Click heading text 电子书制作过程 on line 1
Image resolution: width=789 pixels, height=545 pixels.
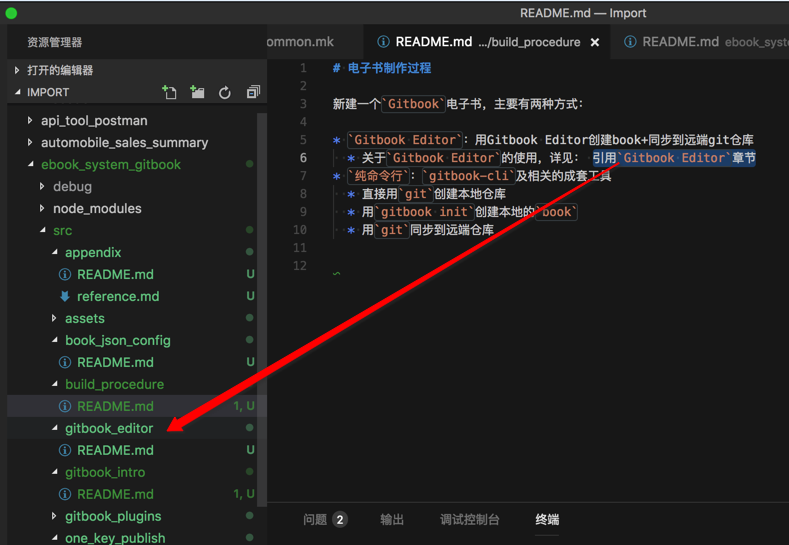point(389,68)
